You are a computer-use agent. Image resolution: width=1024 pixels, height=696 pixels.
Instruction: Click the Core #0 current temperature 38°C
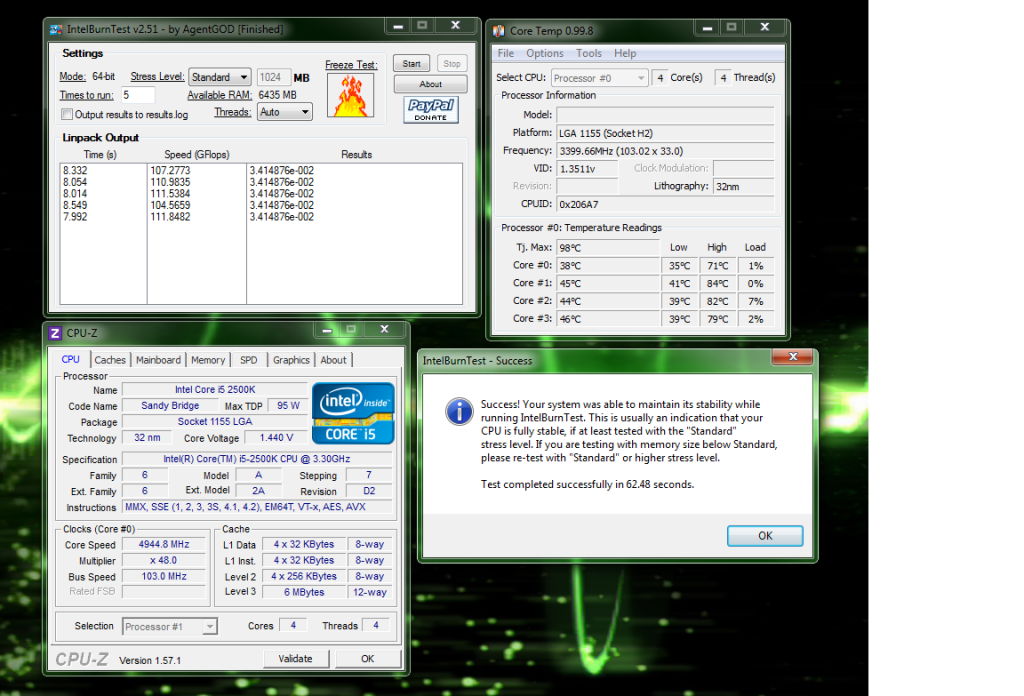[x=608, y=266]
